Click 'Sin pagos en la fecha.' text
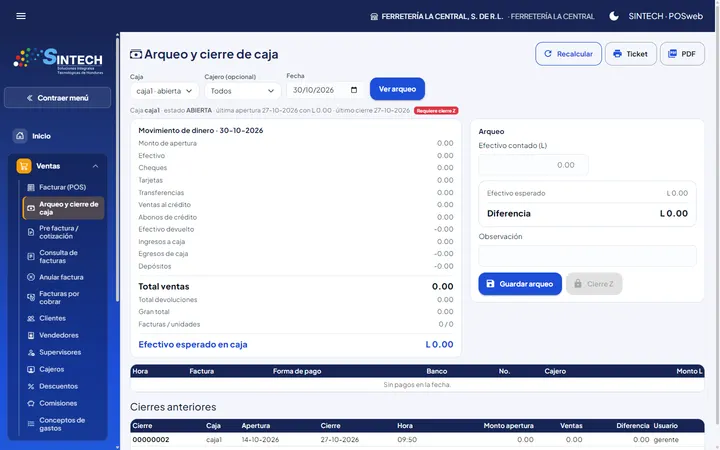Viewport: 720px width, 450px height. click(x=417, y=385)
